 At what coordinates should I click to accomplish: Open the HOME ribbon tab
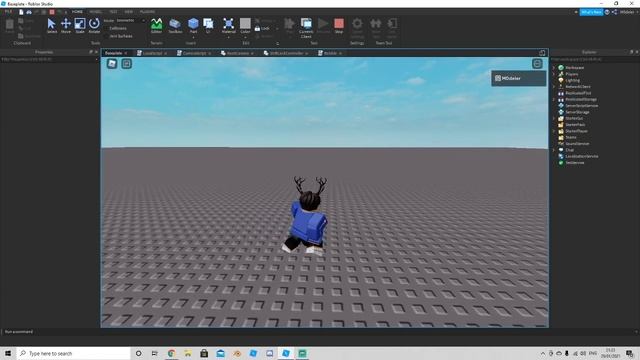(77, 12)
